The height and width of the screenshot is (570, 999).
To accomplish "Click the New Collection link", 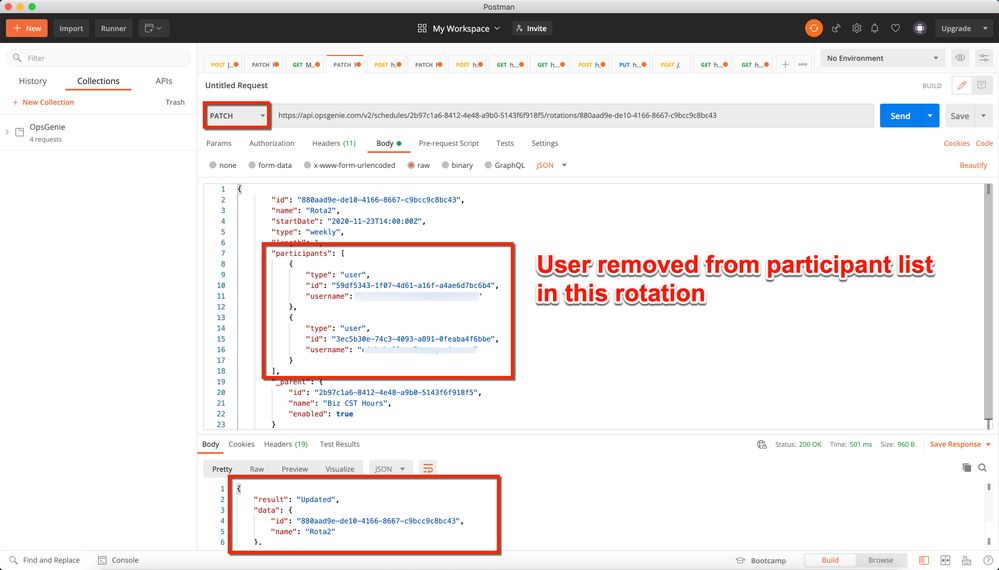I will [x=43, y=102].
